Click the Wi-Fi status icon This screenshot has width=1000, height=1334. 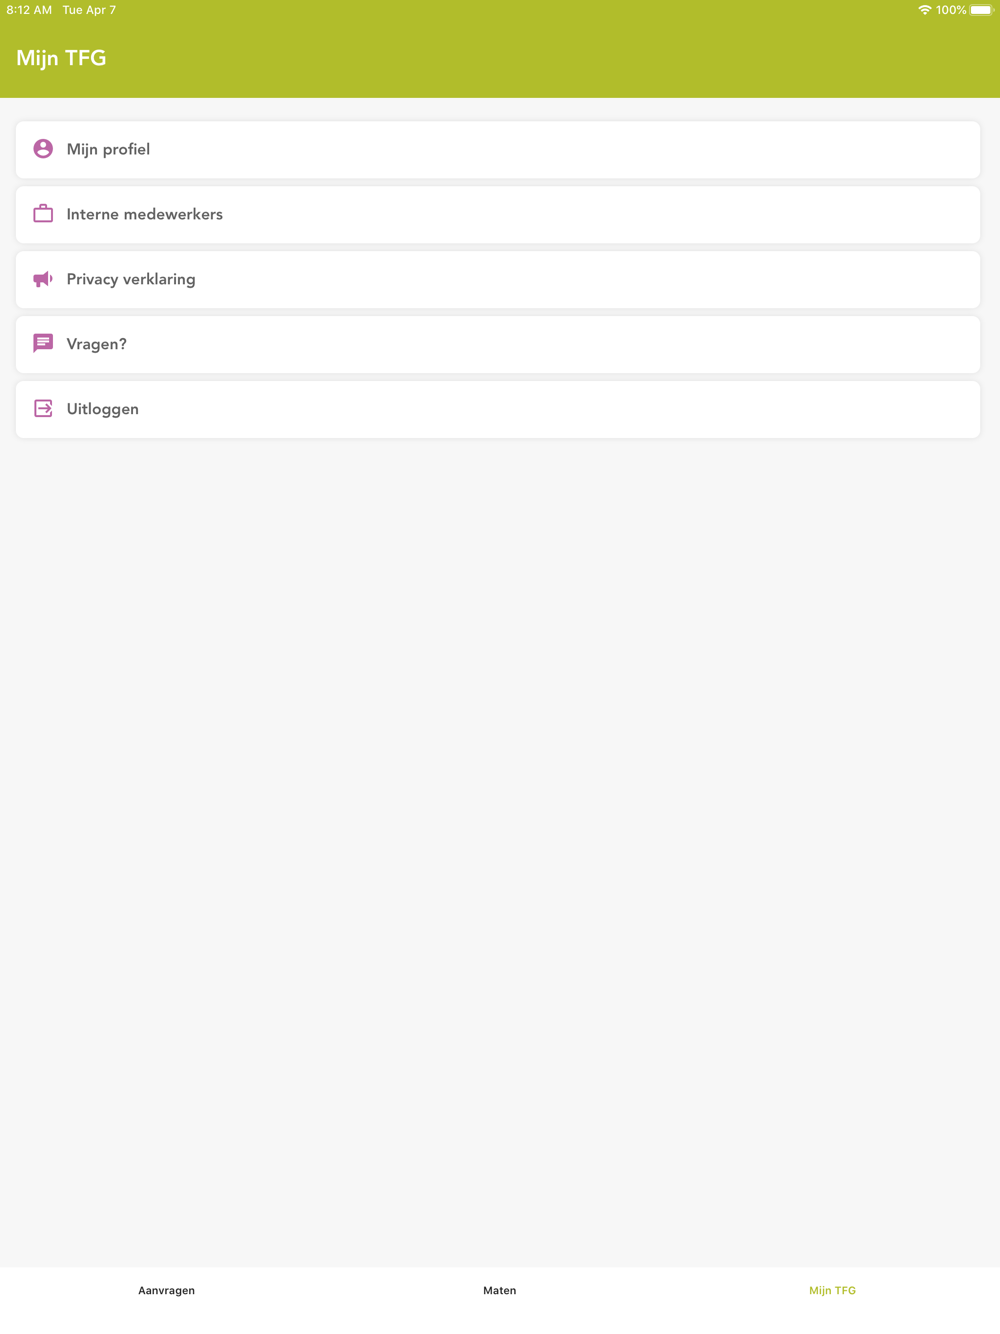tap(924, 10)
